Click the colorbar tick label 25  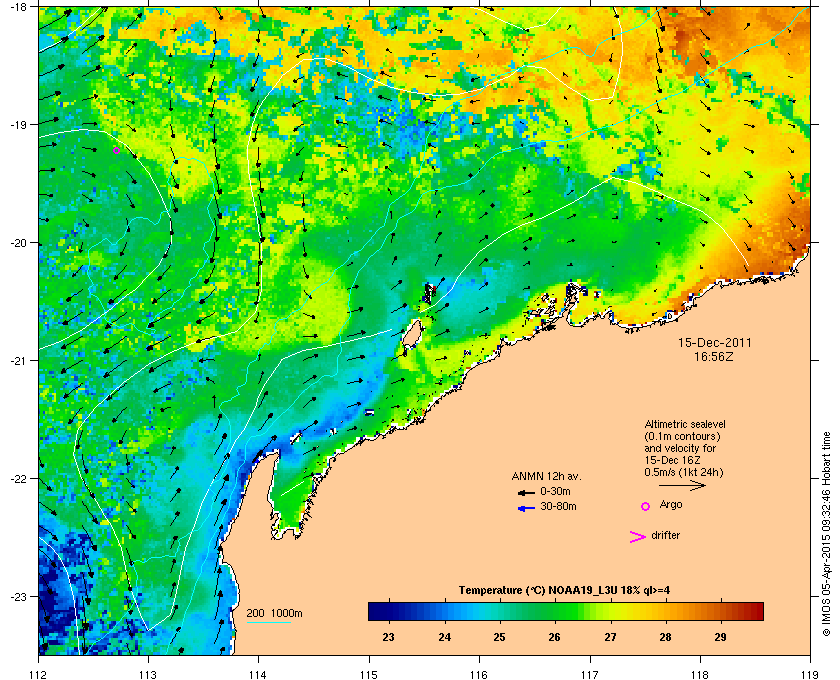point(499,637)
